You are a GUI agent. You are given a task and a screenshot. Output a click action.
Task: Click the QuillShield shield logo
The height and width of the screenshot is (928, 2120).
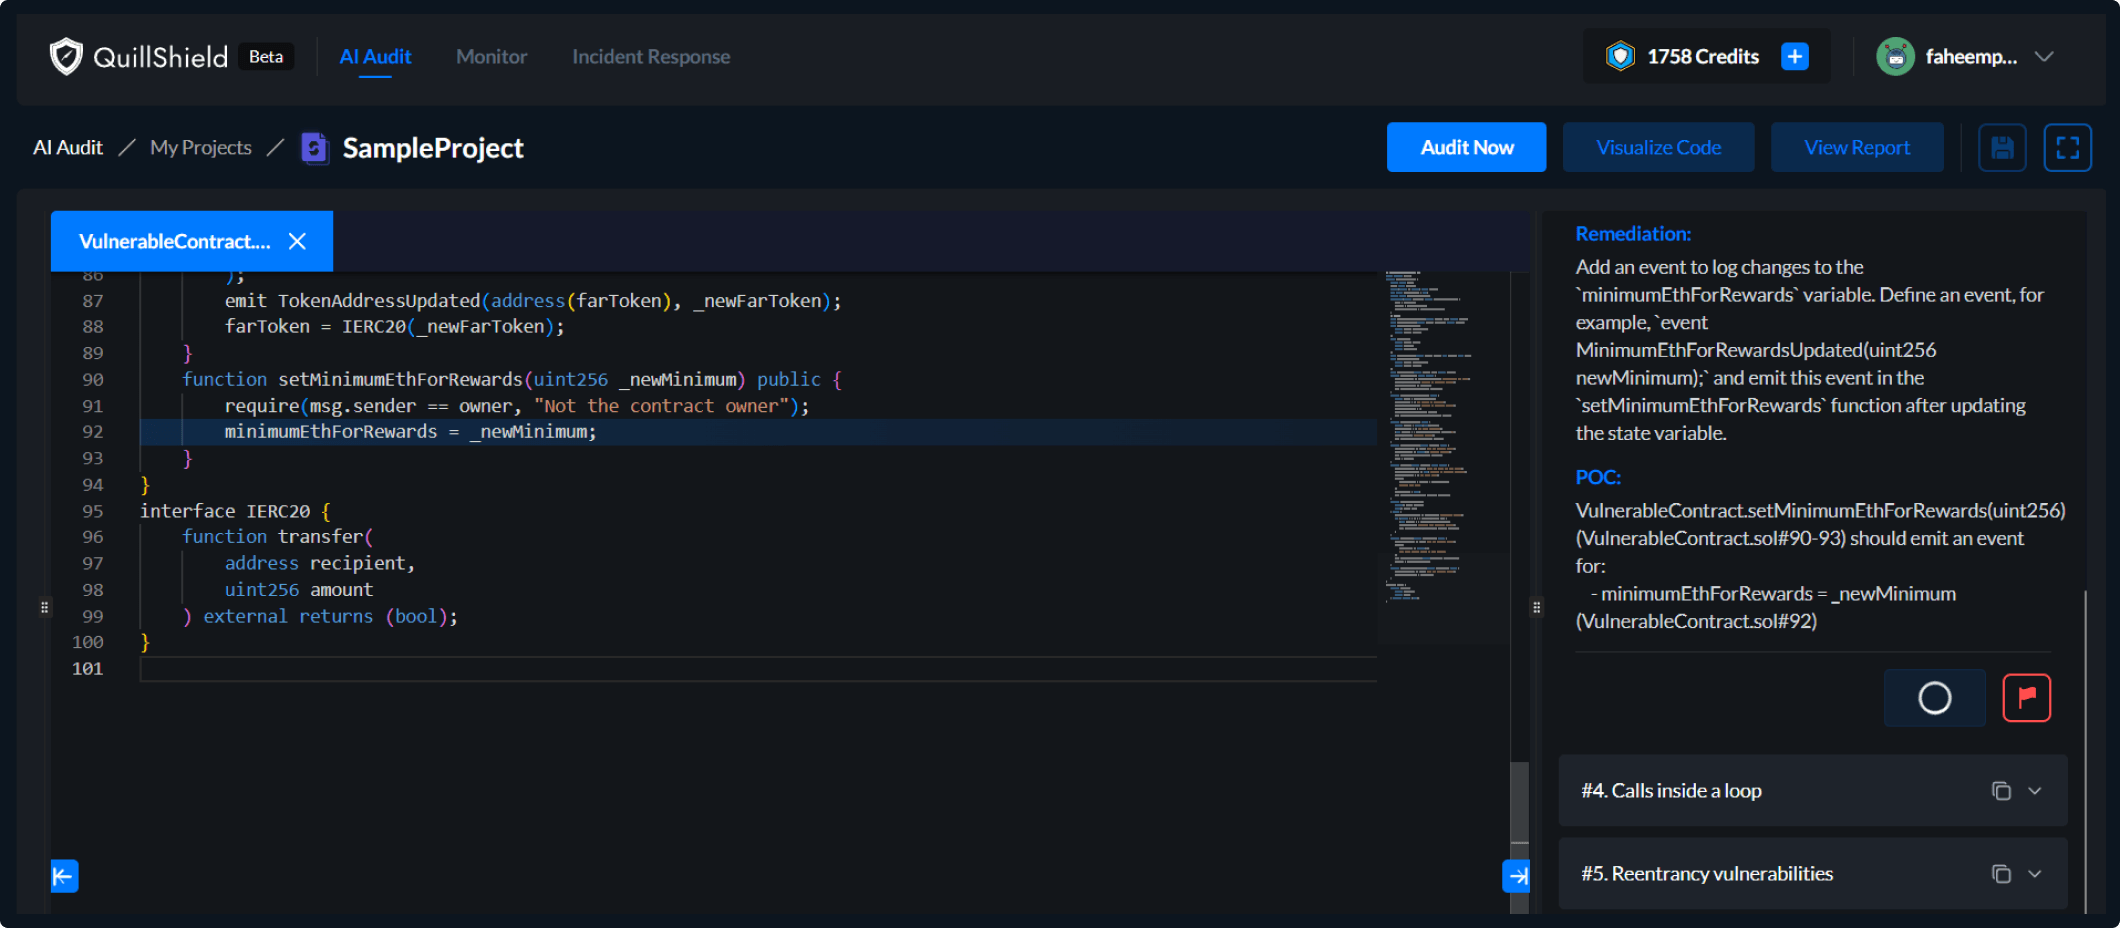tap(66, 57)
